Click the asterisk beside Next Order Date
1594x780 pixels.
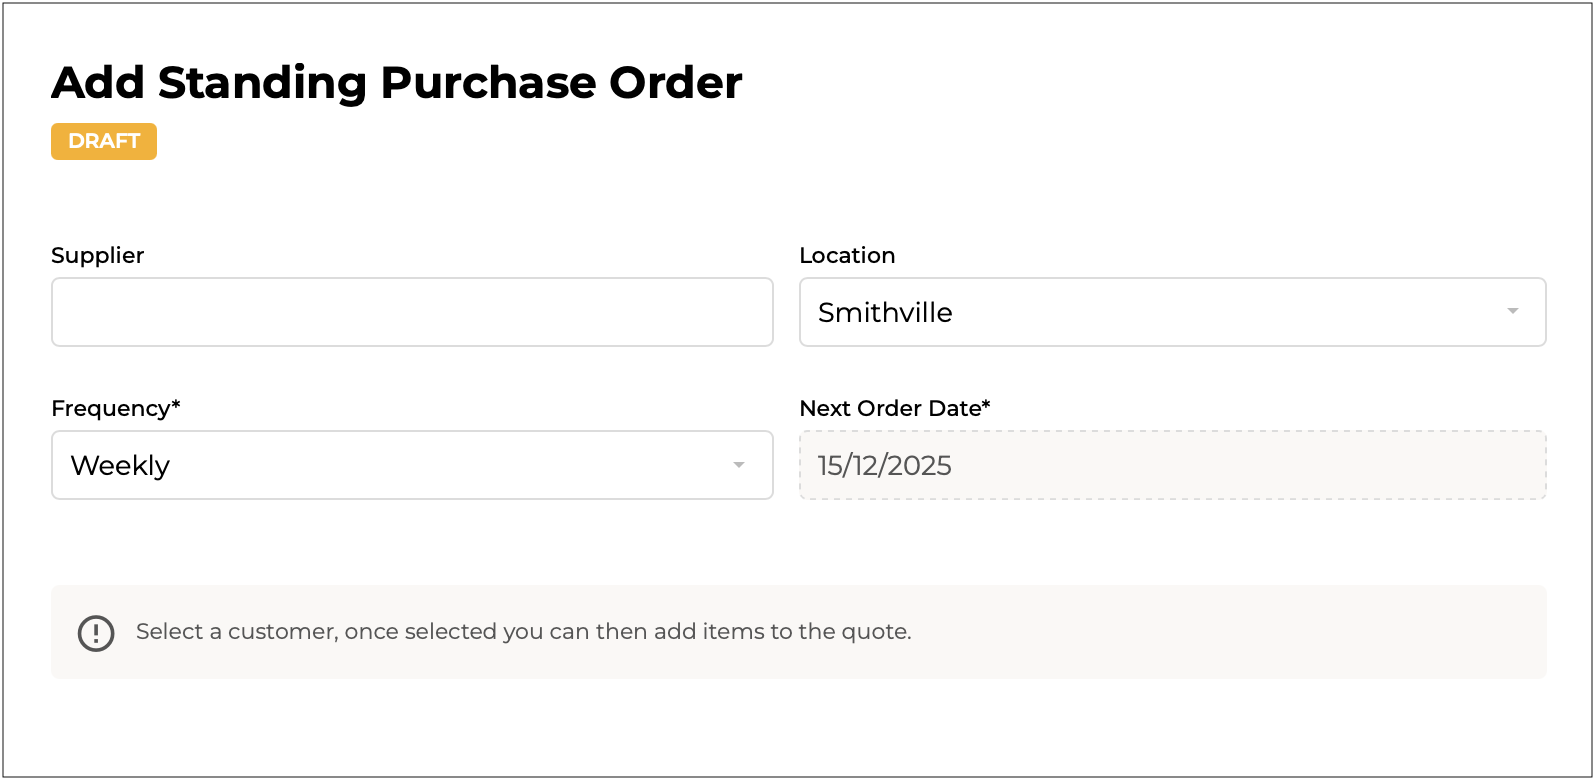(x=986, y=405)
